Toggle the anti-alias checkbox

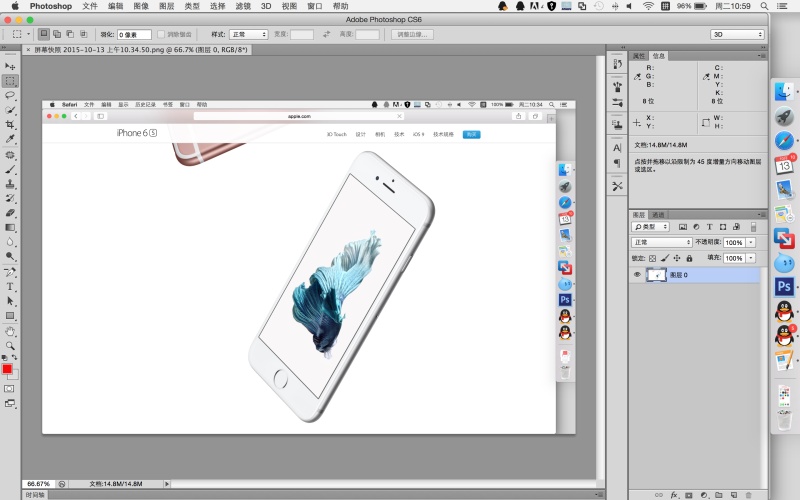[161, 34]
